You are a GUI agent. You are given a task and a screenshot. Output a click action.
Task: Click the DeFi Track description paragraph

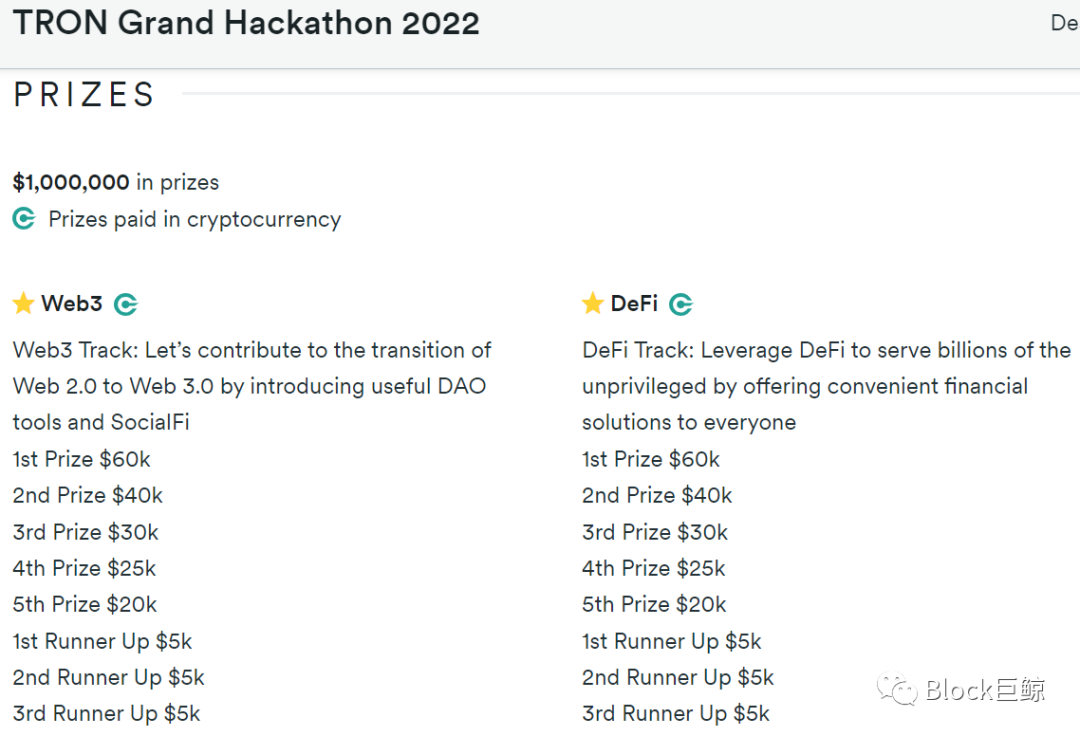pyautogui.click(x=827, y=386)
